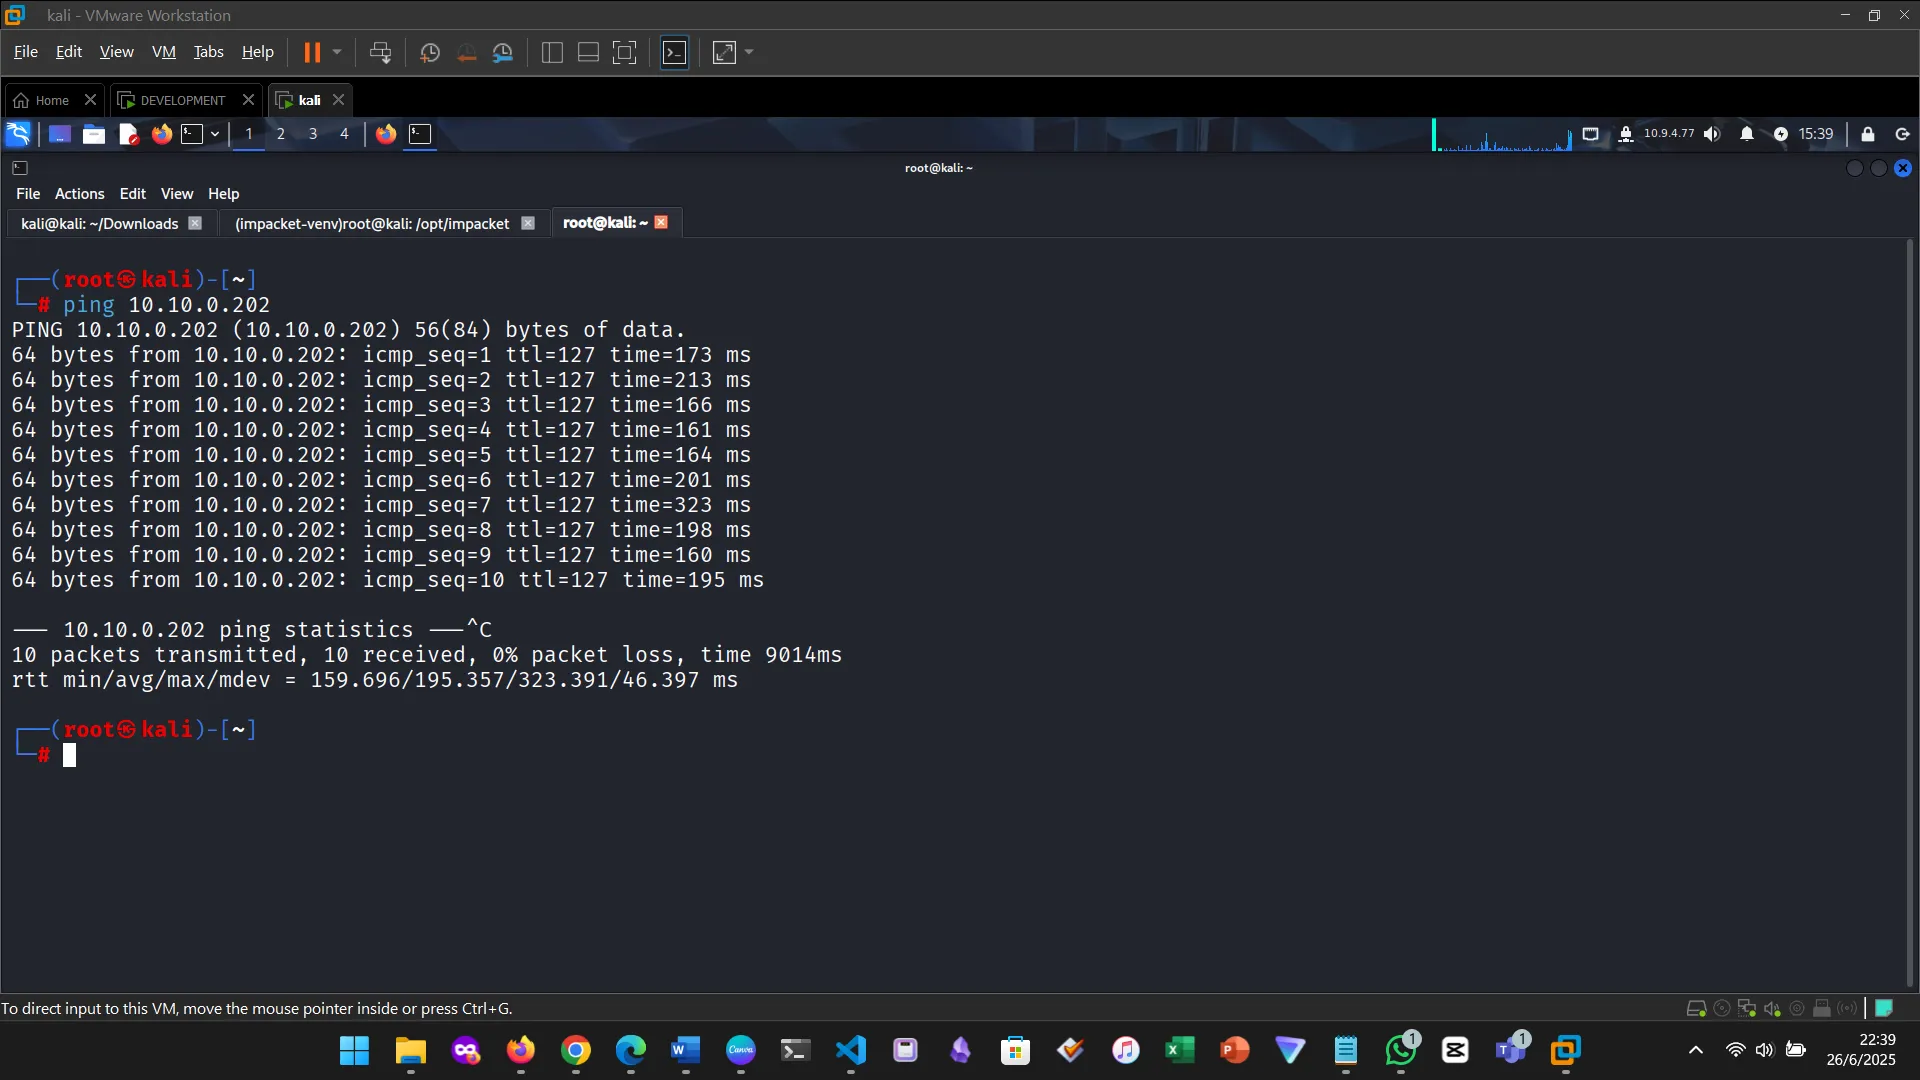
Task: Open WhatsApp from the Windows taskbar
Action: (1400, 1051)
